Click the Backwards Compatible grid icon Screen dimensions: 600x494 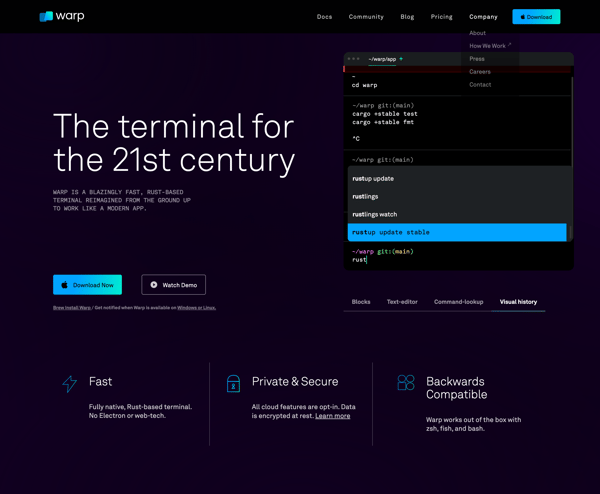406,382
